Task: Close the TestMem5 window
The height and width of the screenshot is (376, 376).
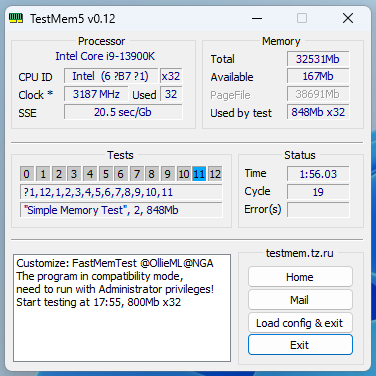Action: pos(348,18)
